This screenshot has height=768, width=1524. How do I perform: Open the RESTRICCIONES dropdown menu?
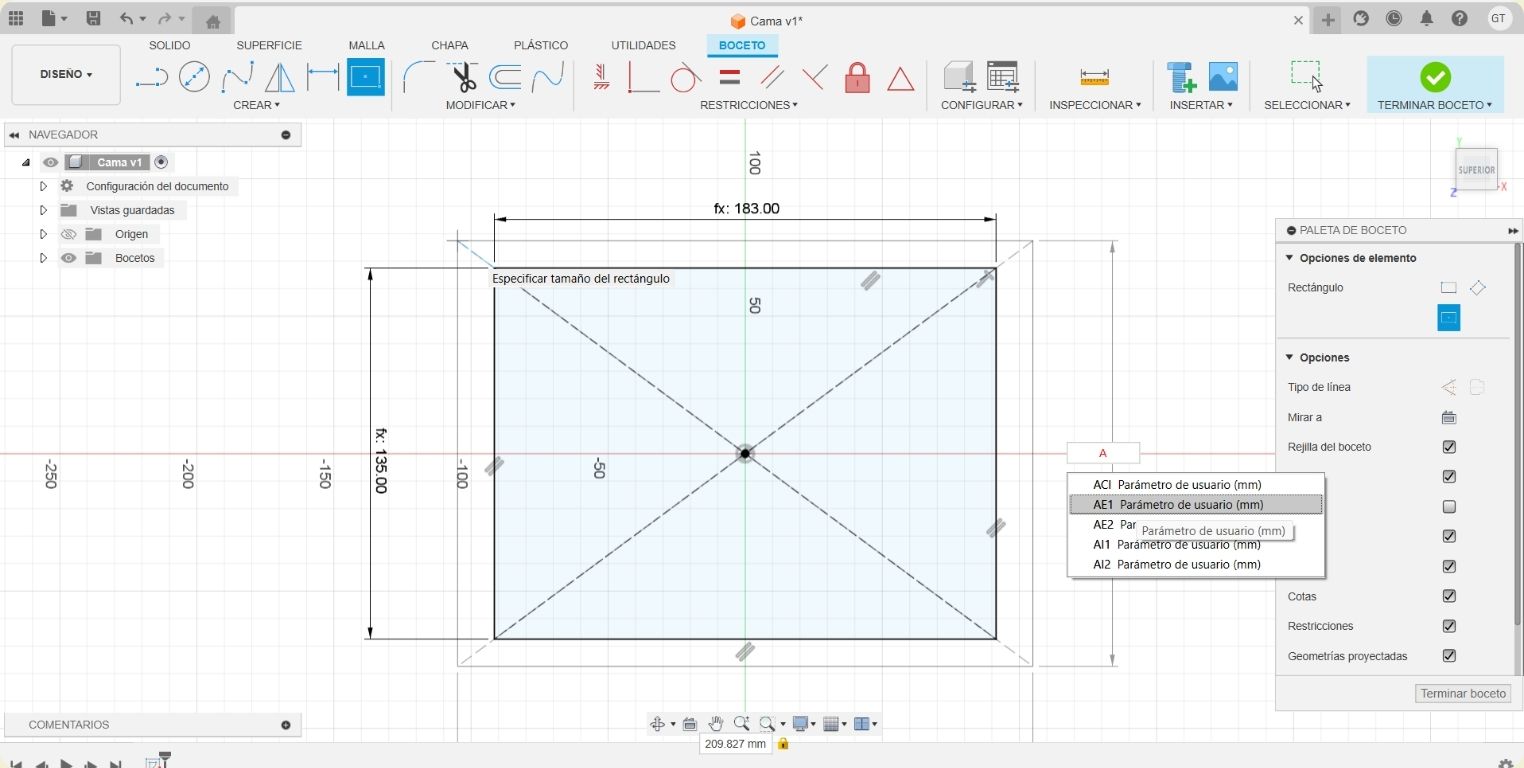coord(749,105)
